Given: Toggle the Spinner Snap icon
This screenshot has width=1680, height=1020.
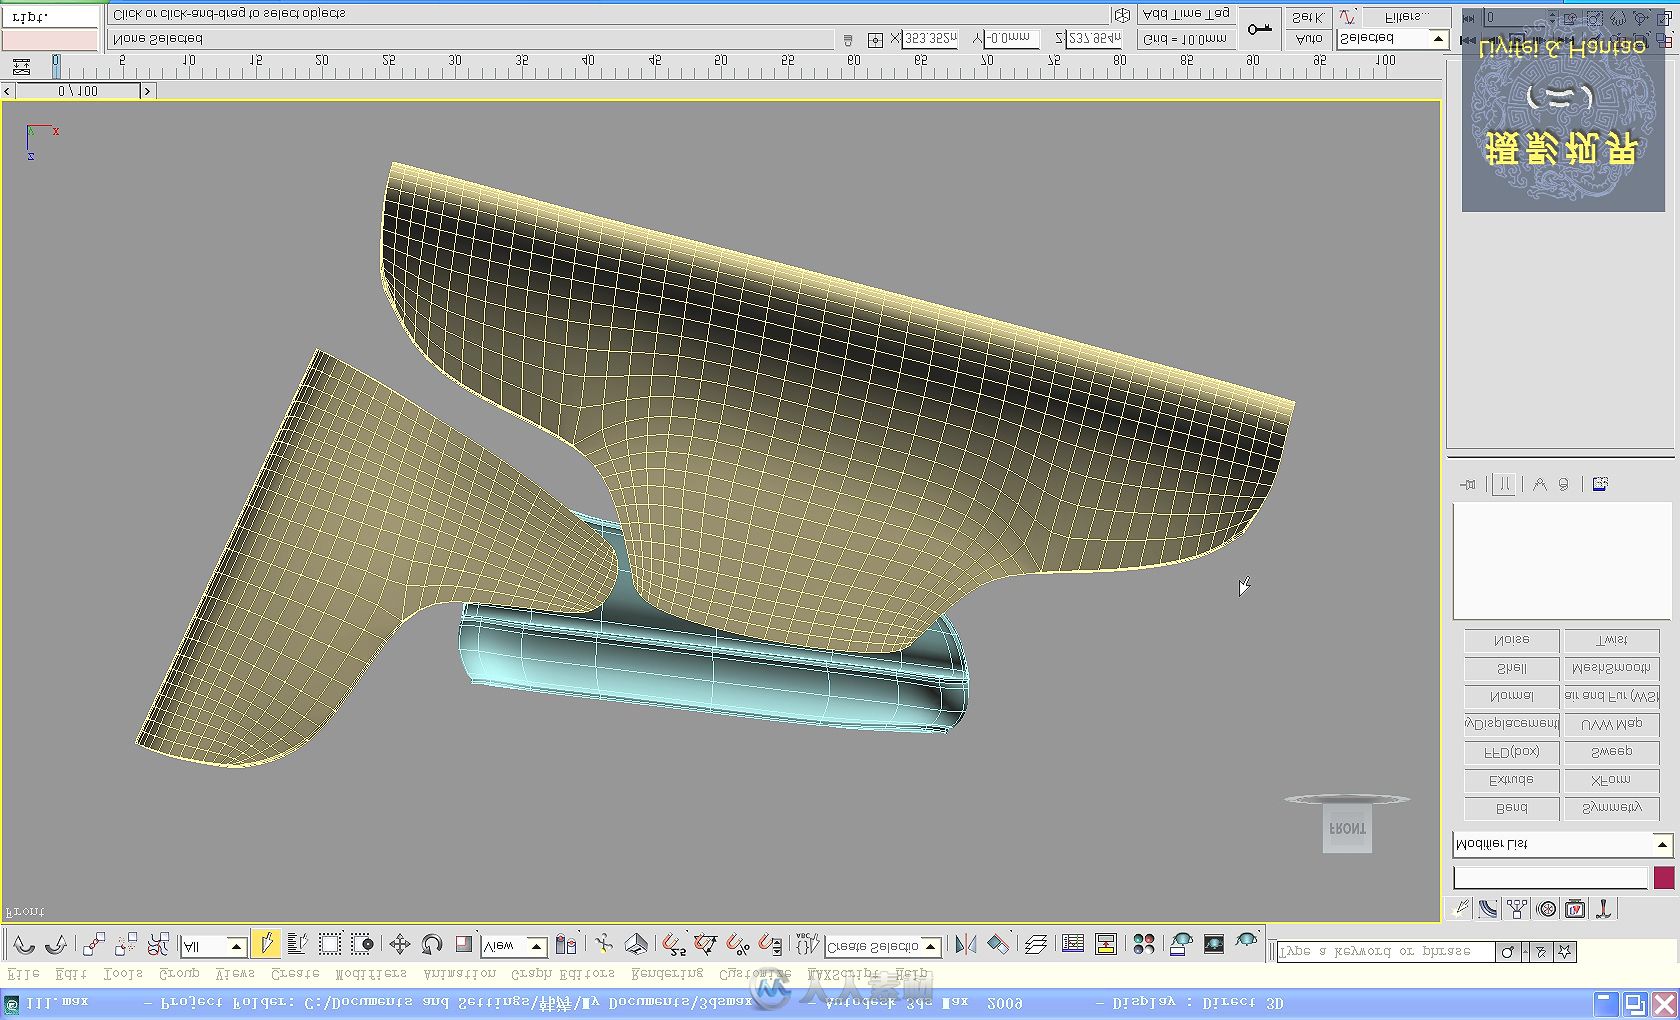Looking at the screenshot, I should coord(770,944).
